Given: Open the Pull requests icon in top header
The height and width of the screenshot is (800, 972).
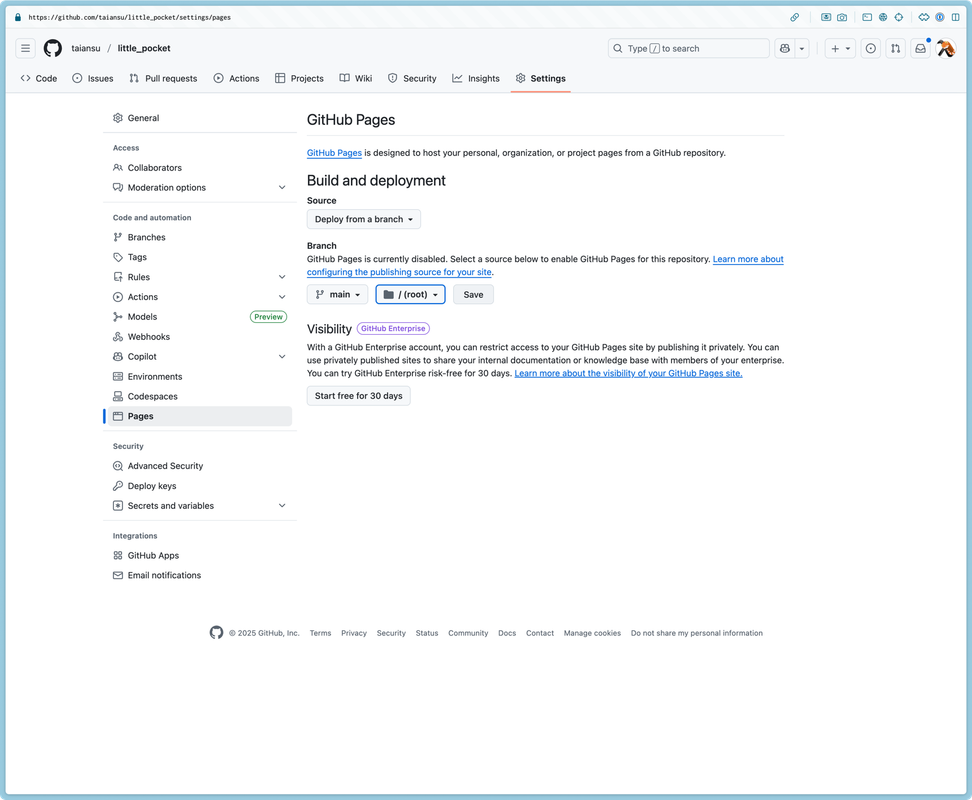Looking at the screenshot, I should coord(896,48).
